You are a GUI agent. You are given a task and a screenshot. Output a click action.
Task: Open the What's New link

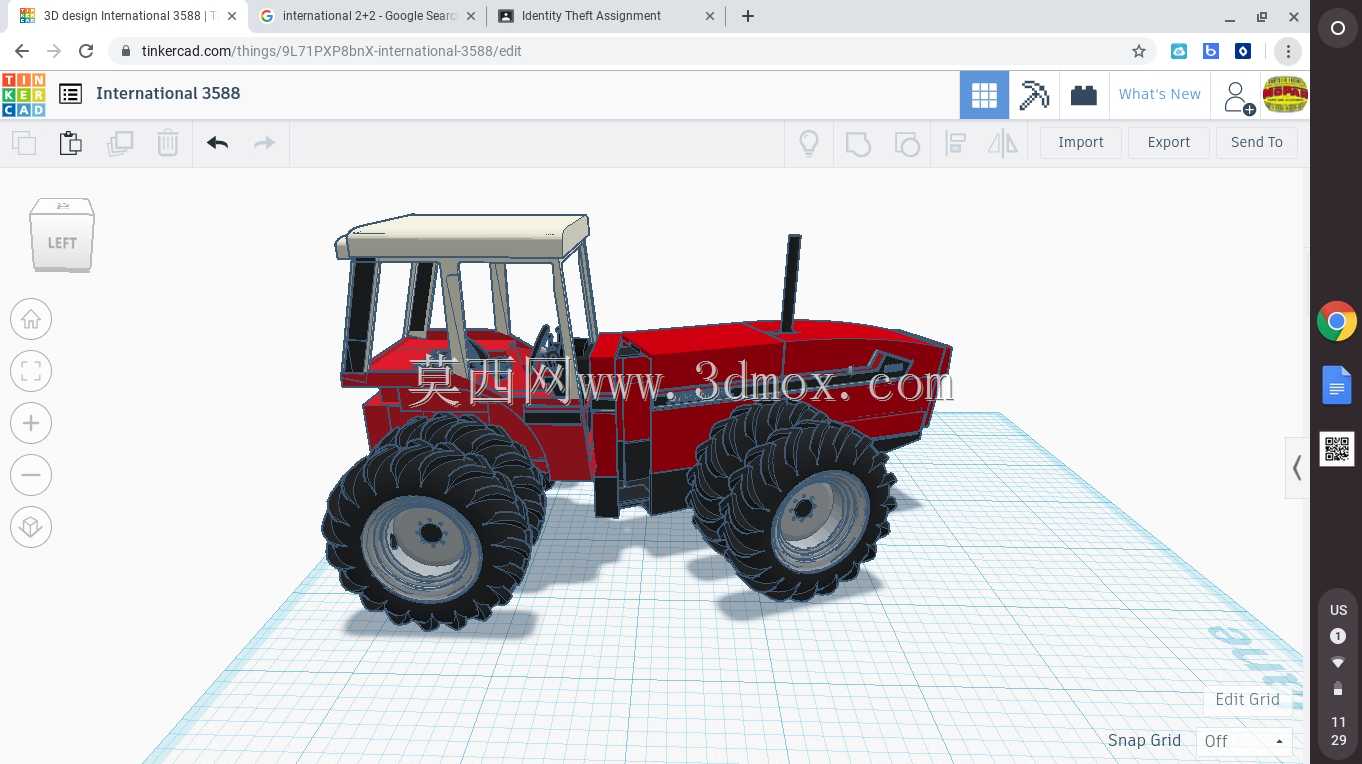click(1160, 94)
